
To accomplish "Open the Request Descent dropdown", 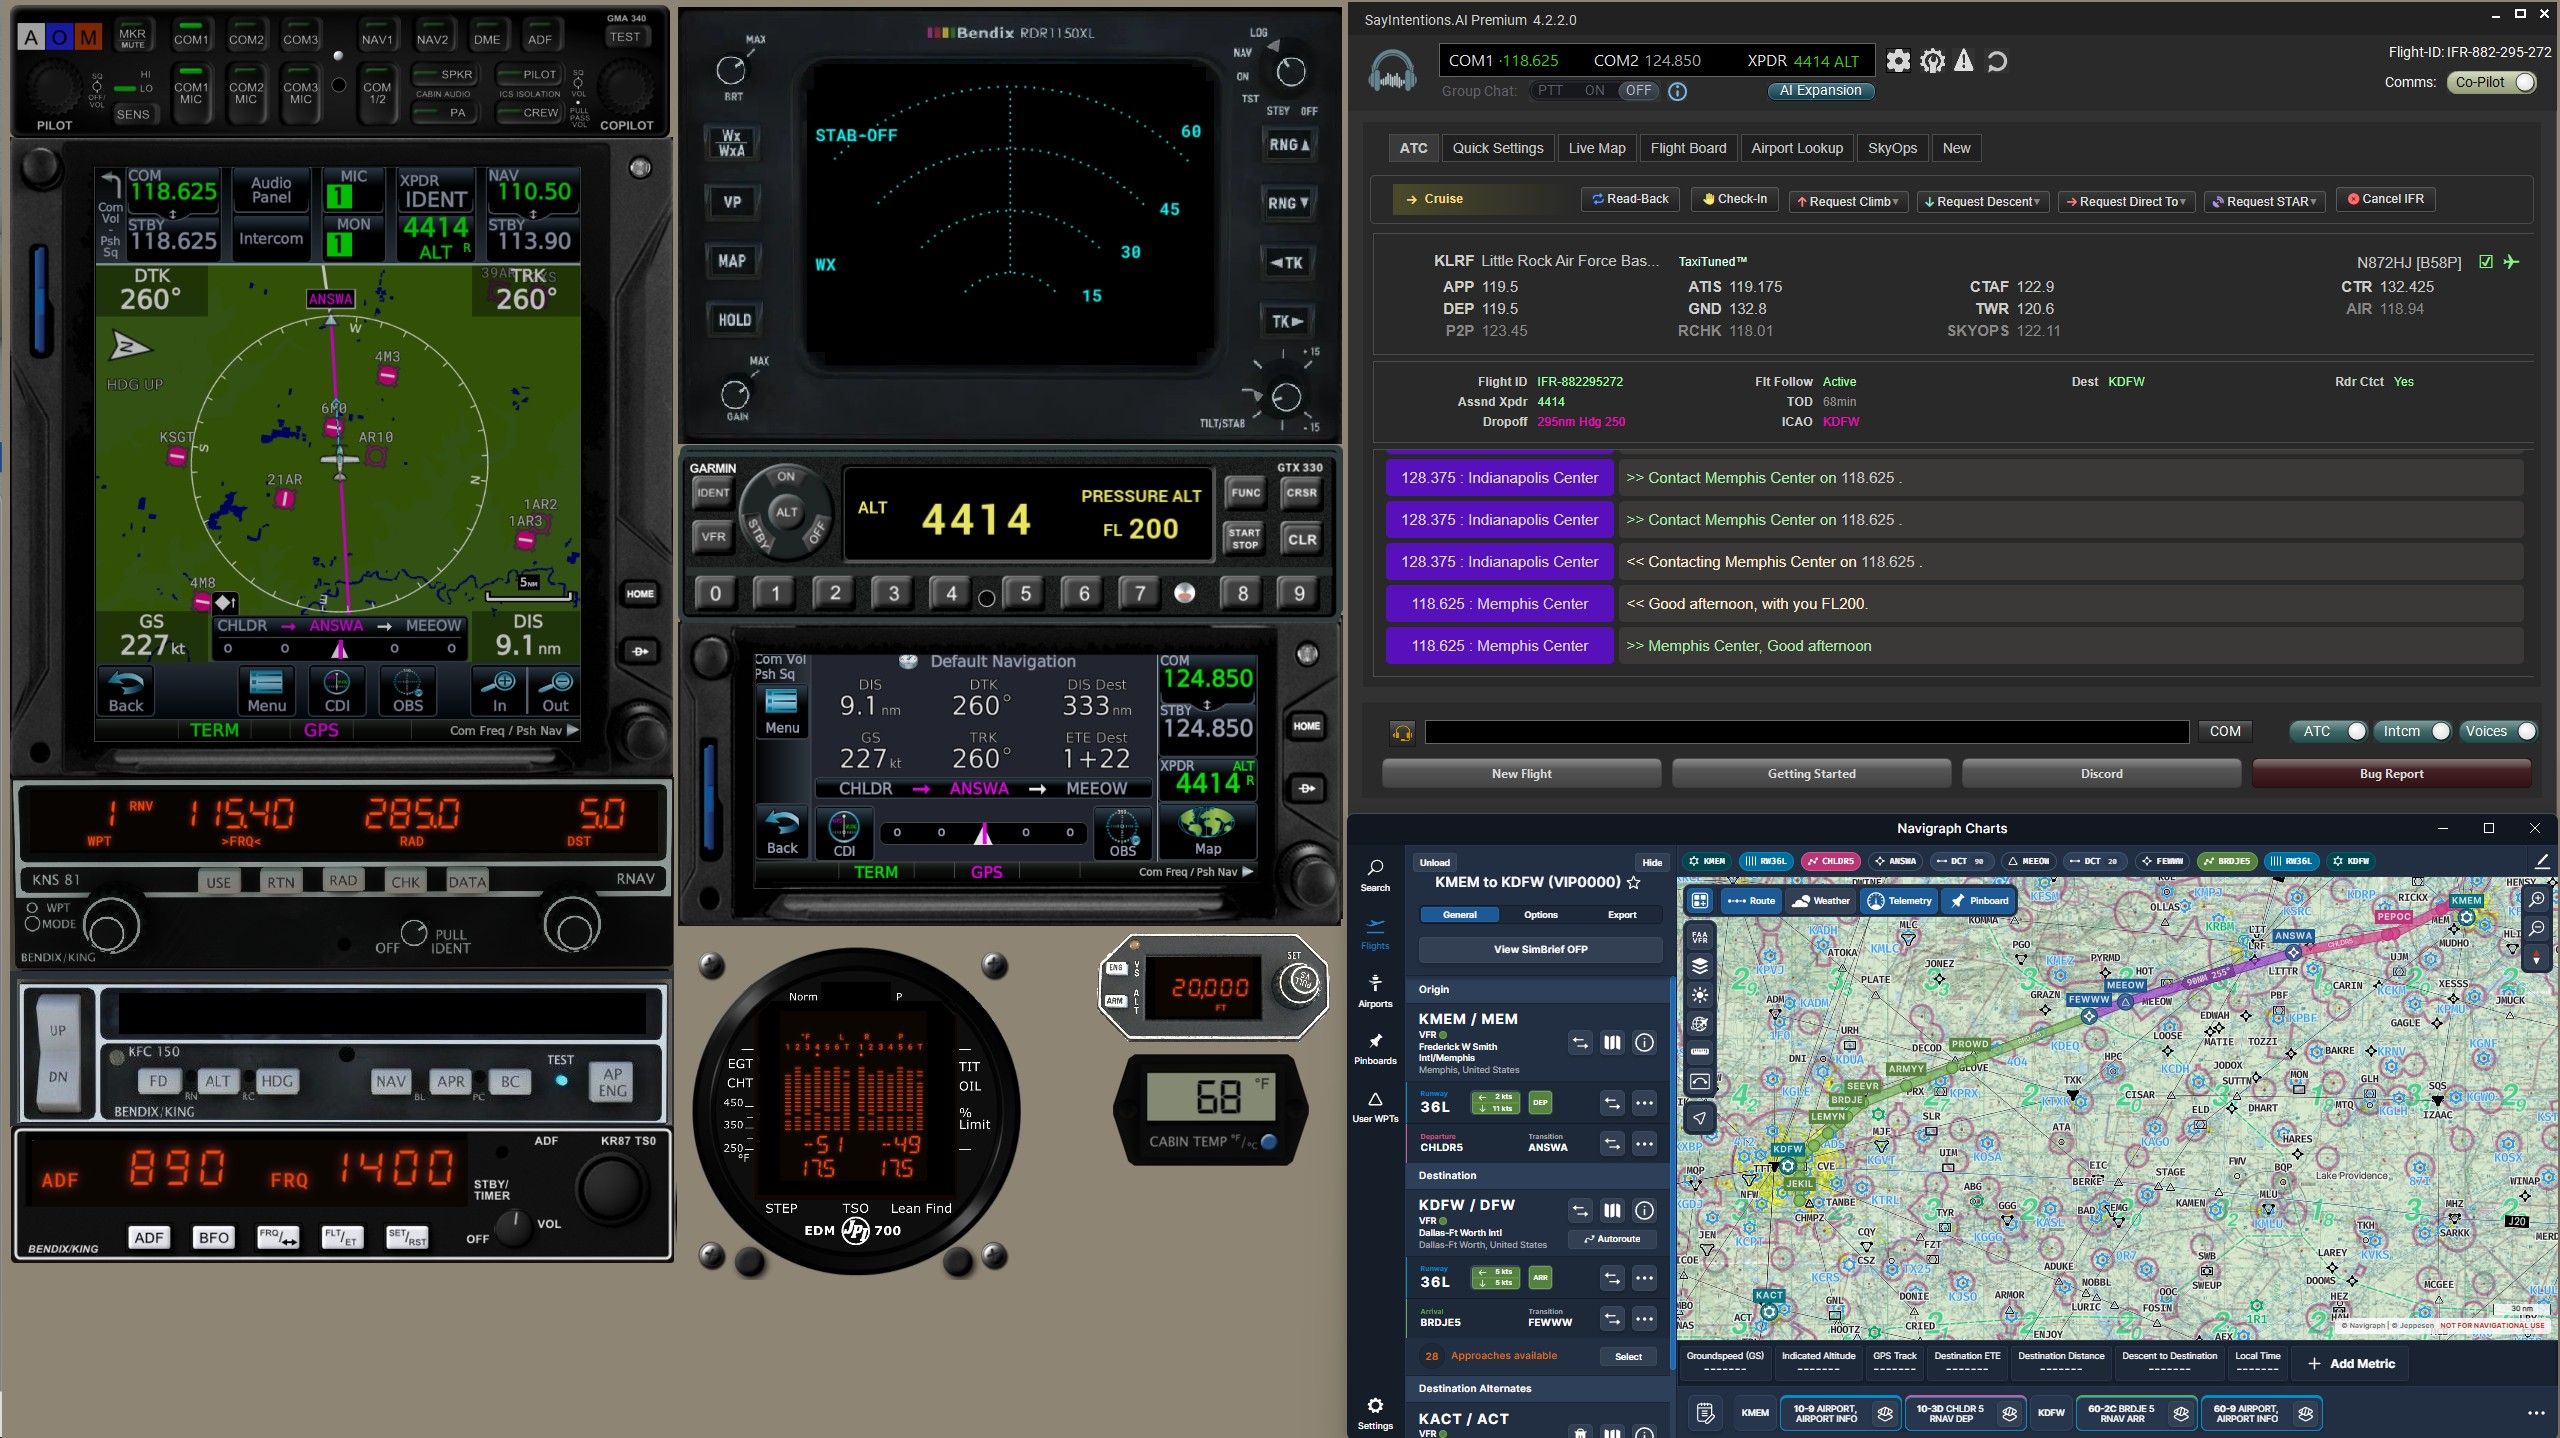I will (1983, 201).
